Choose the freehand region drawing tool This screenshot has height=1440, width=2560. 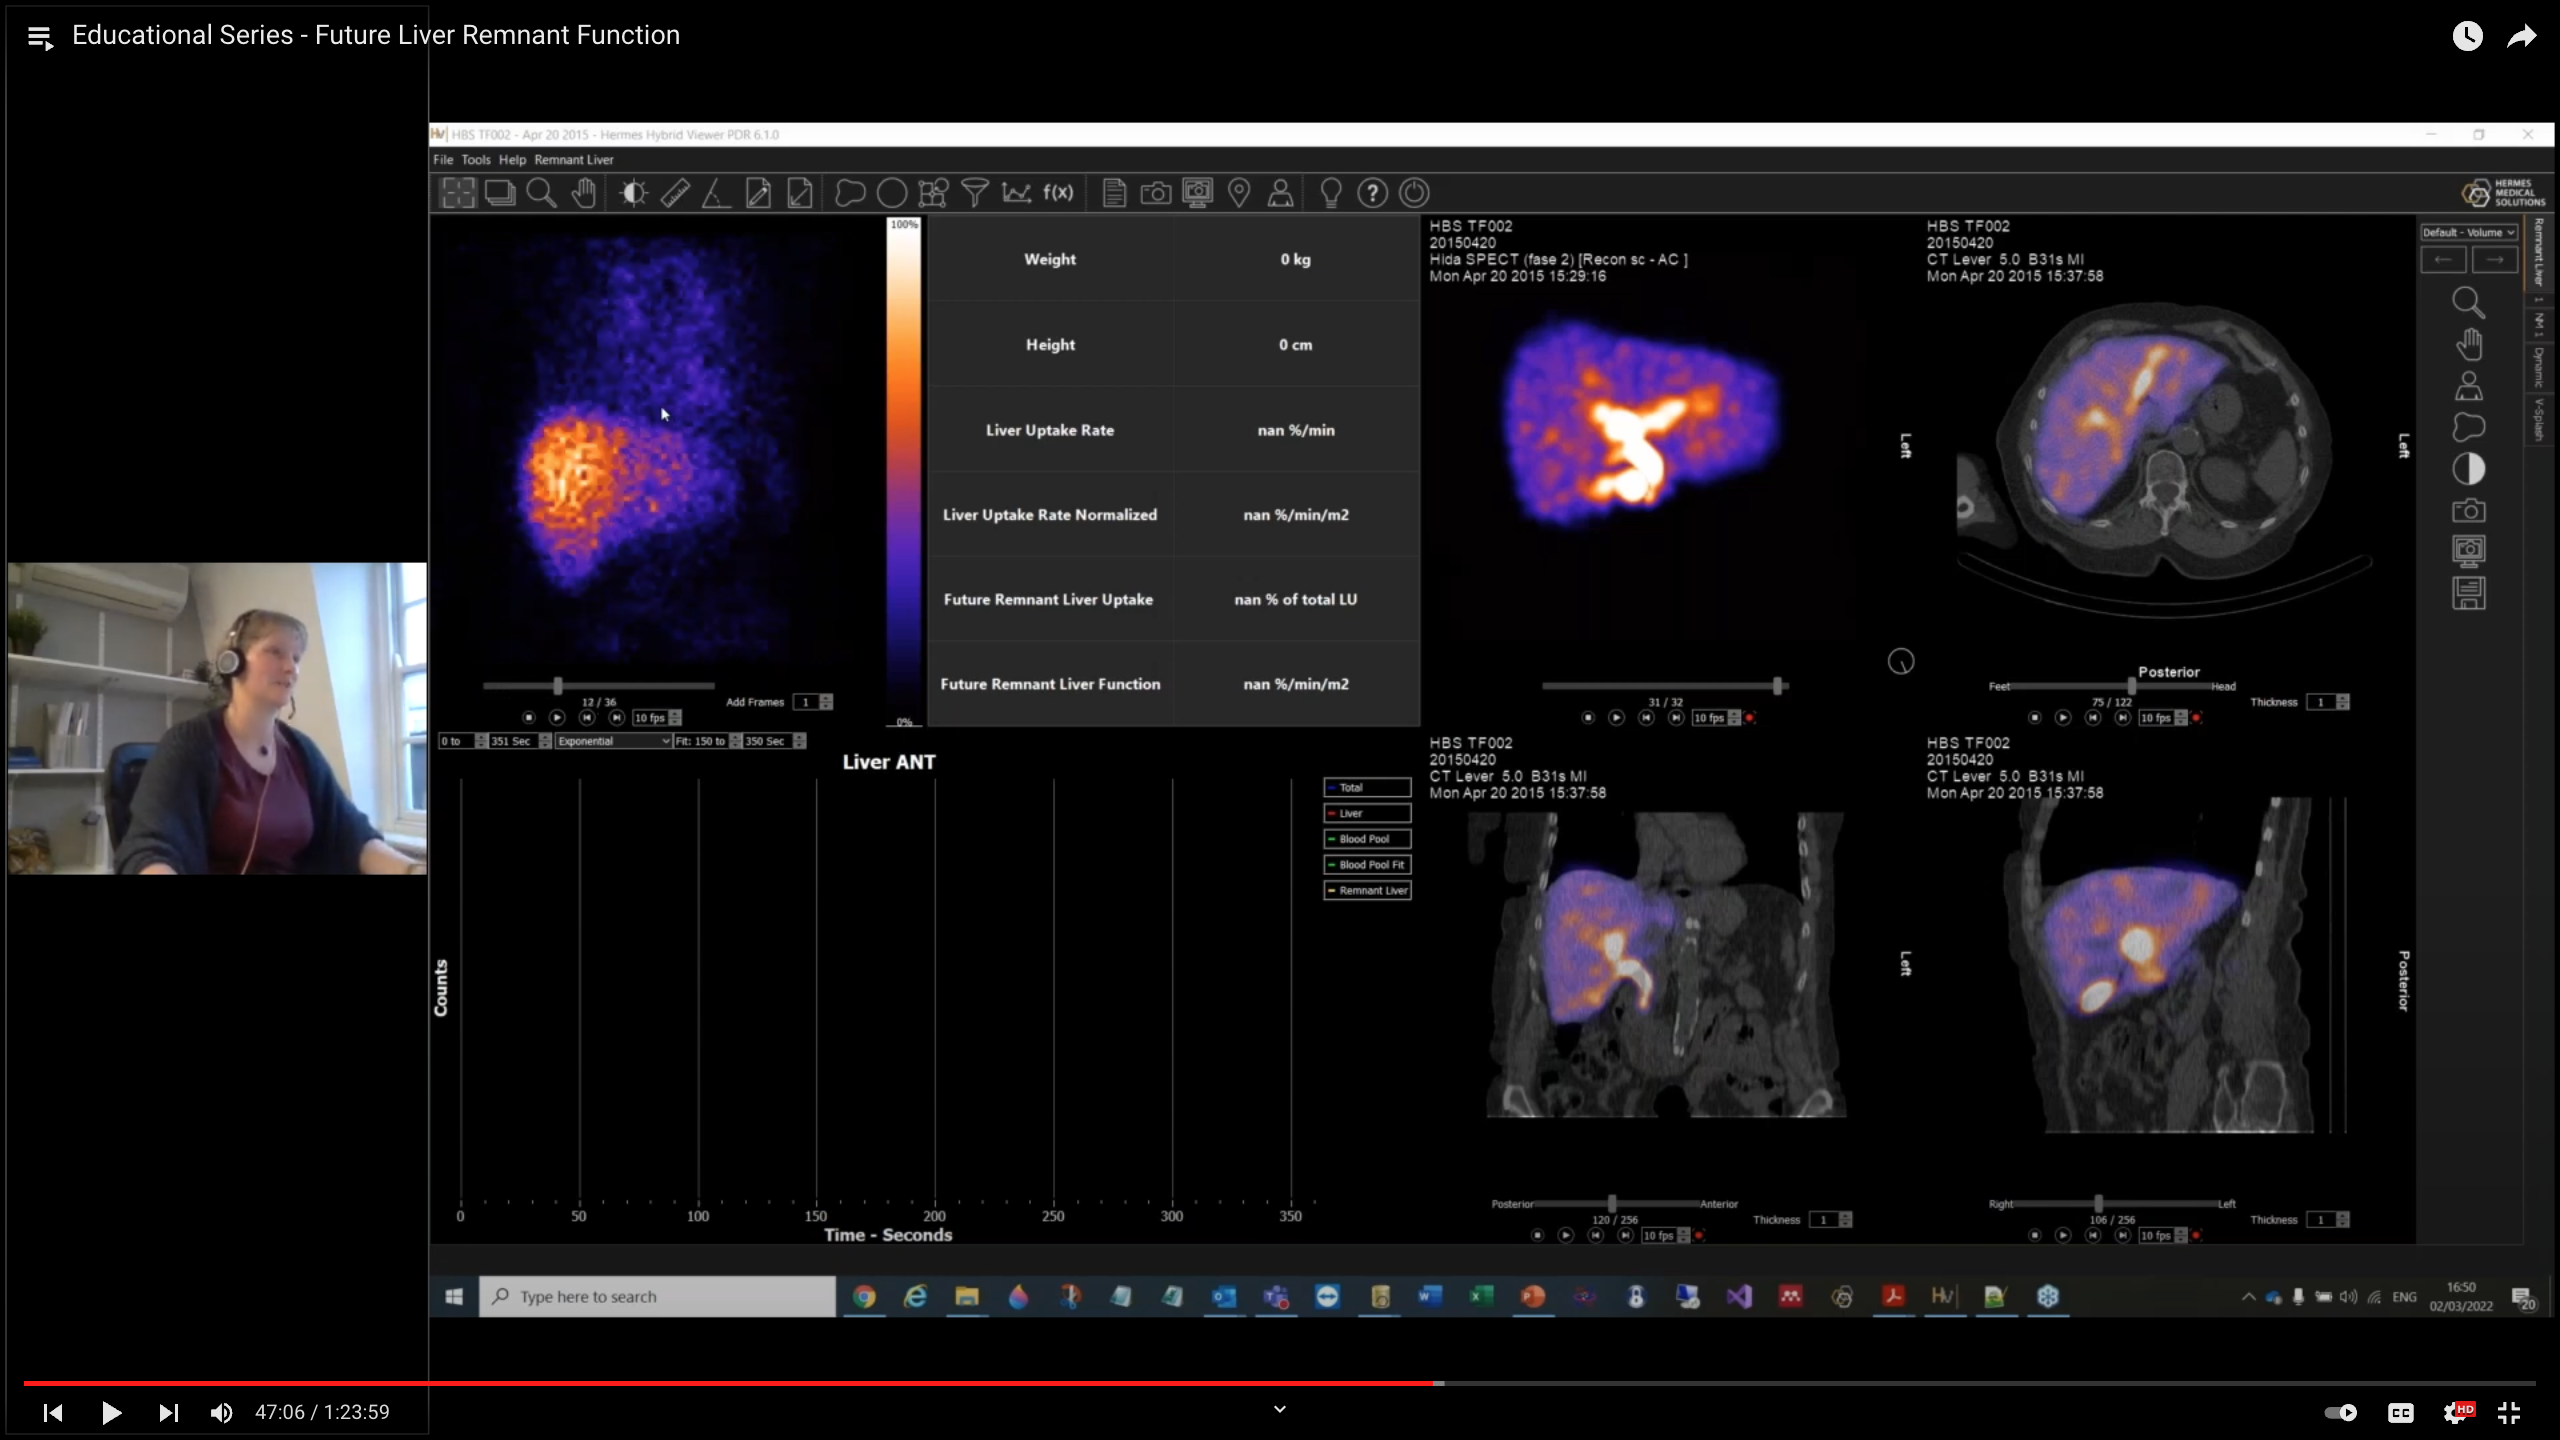click(850, 193)
